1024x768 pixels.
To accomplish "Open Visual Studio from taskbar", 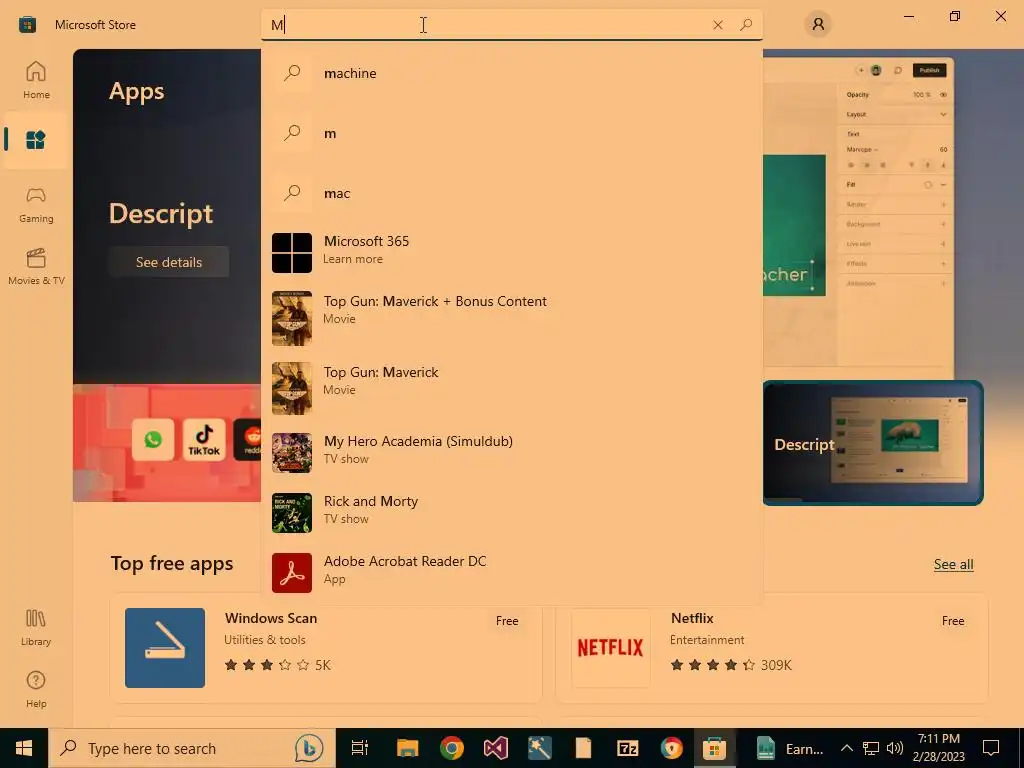I will pos(496,748).
